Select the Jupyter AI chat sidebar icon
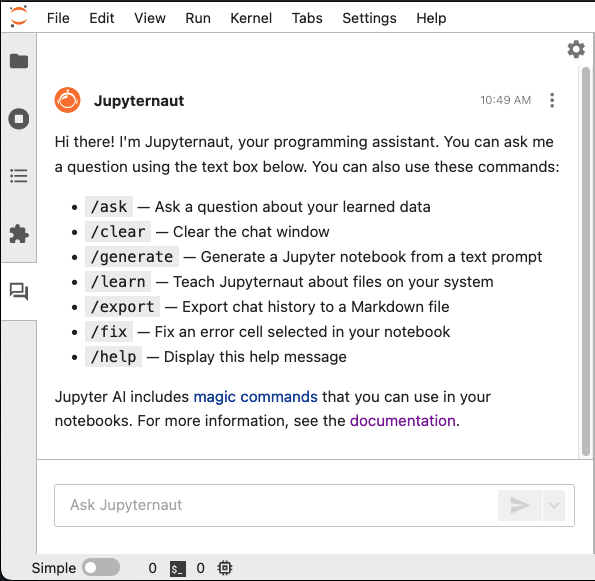595x581 pixels. click(x=19, y=291)
